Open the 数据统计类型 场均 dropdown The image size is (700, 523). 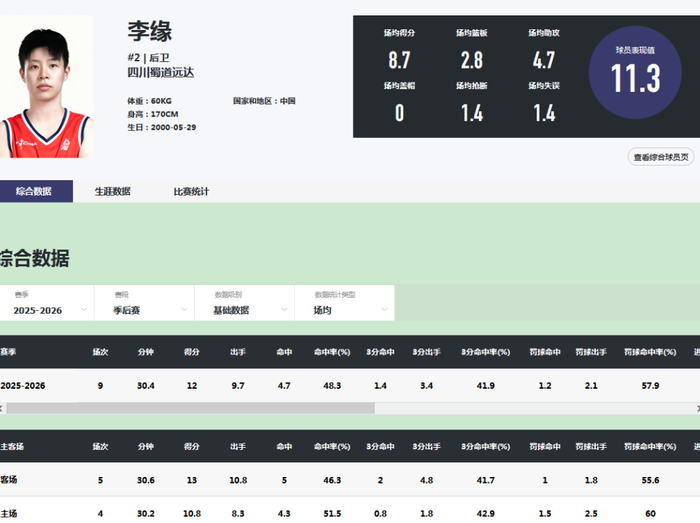(x=344, y=304)
